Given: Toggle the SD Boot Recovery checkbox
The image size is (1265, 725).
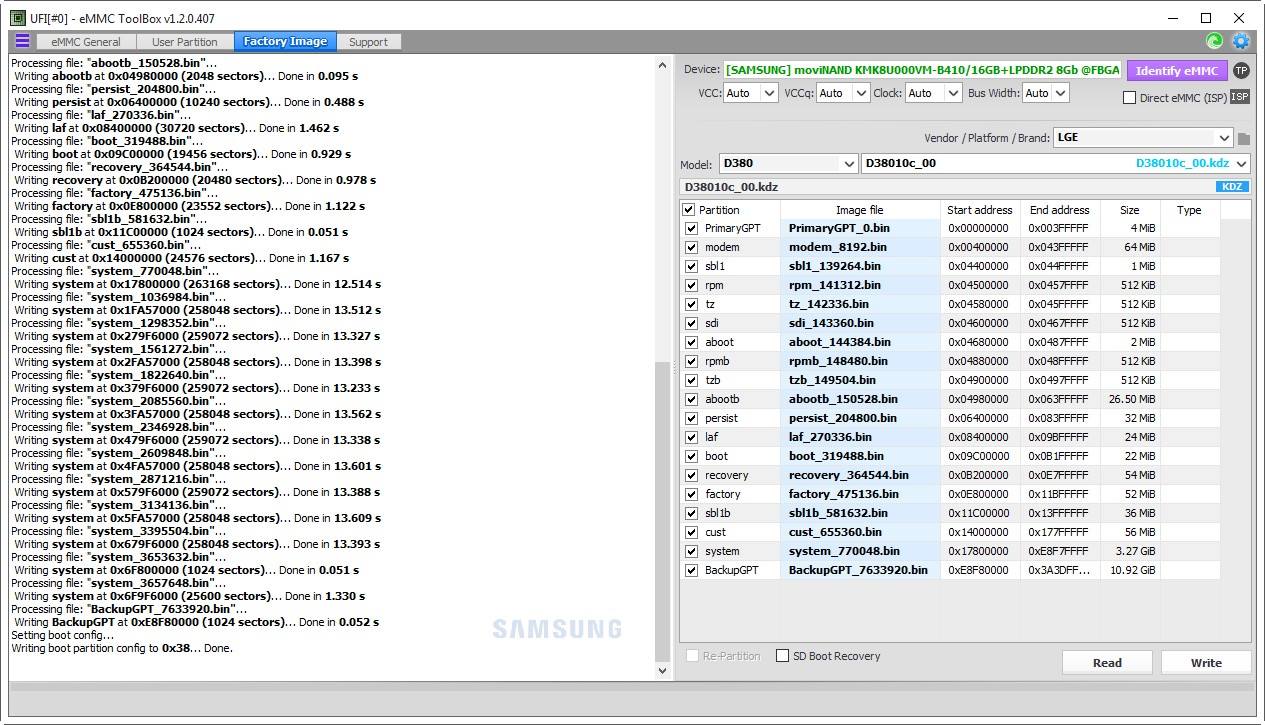Looking at the screenshot, I should tap(783, 656).
